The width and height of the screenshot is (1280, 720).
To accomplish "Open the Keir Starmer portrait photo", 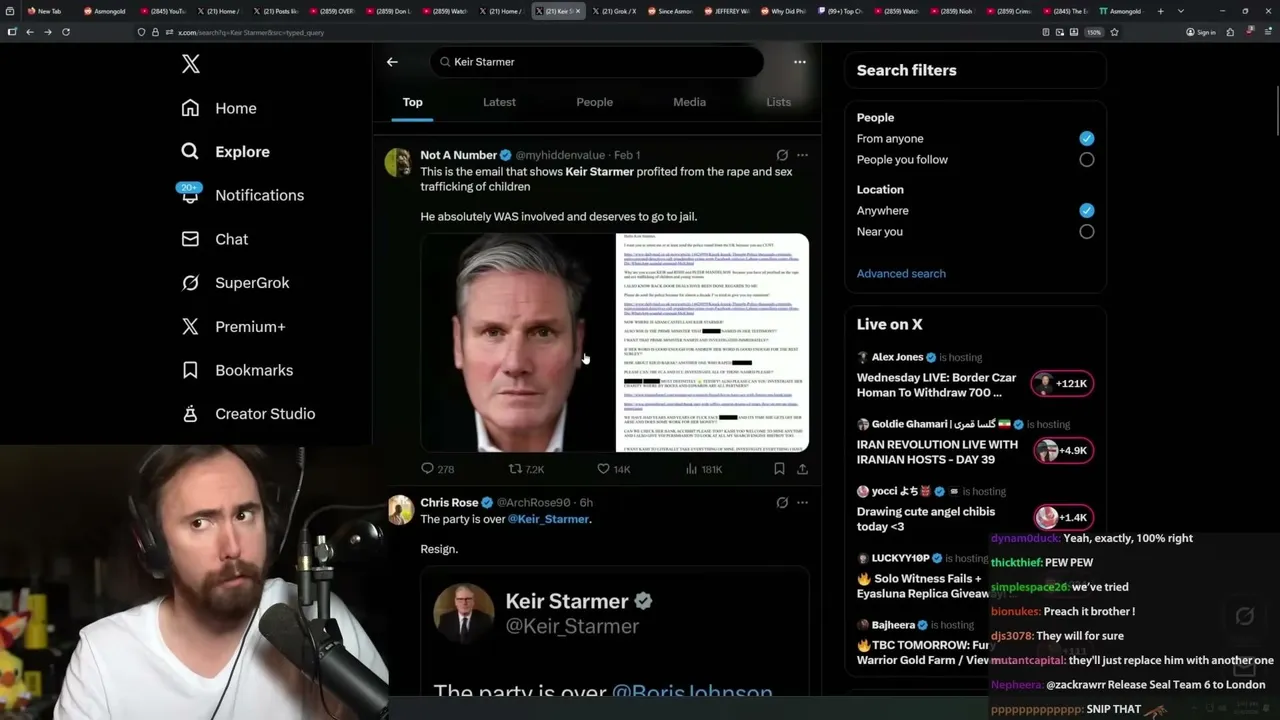I will pyautogui.click(x=517, y=342).
